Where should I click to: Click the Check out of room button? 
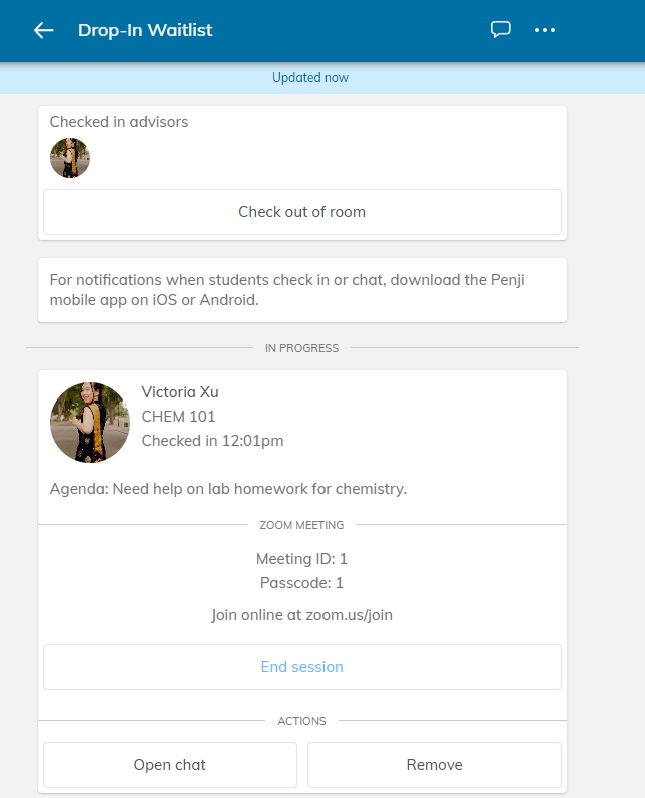click(302, 212)
